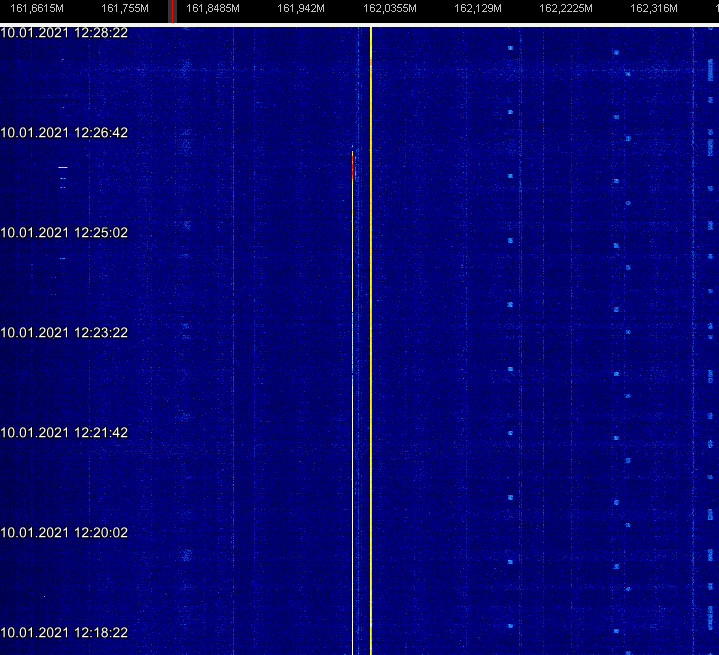Click the strong yellow carrier line in waterfall
This screenshot has height=655, width=719.
click(x=371, y=341)
